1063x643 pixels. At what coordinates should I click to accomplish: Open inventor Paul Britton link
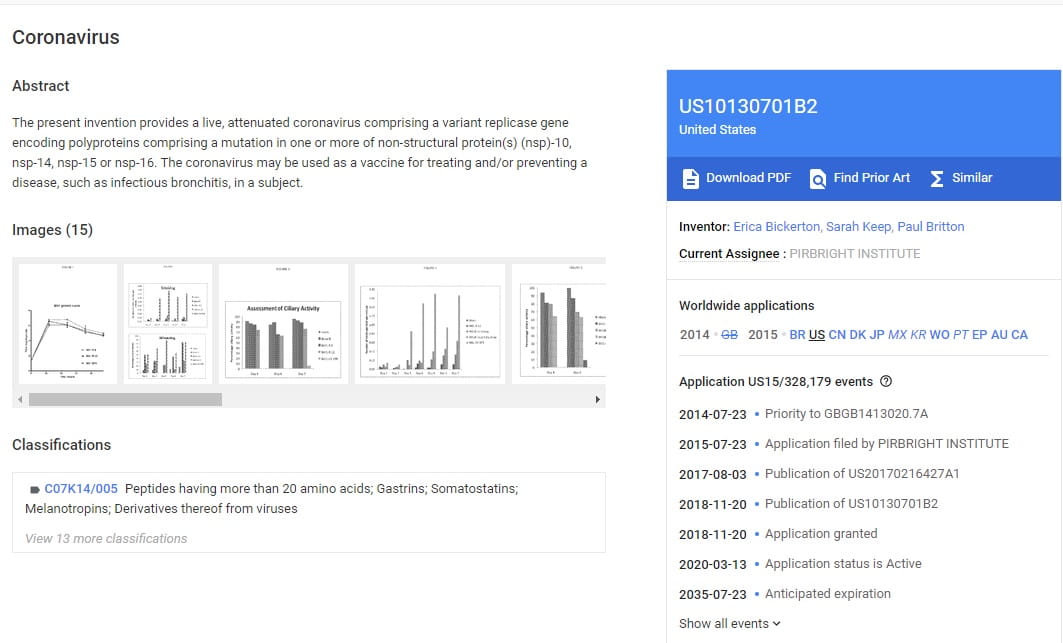coord(931,227)
